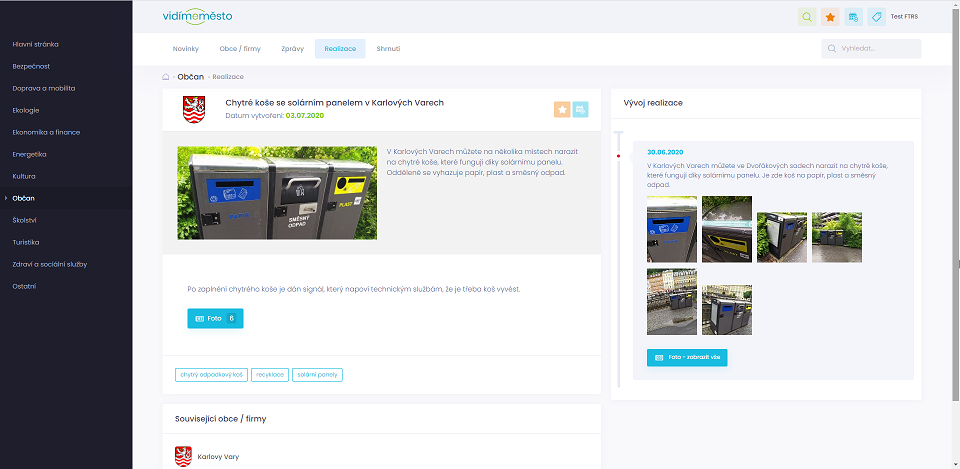Click the Vyhledat search field
960x469 pixels.
pyautogui.click(x=871, y=49)
